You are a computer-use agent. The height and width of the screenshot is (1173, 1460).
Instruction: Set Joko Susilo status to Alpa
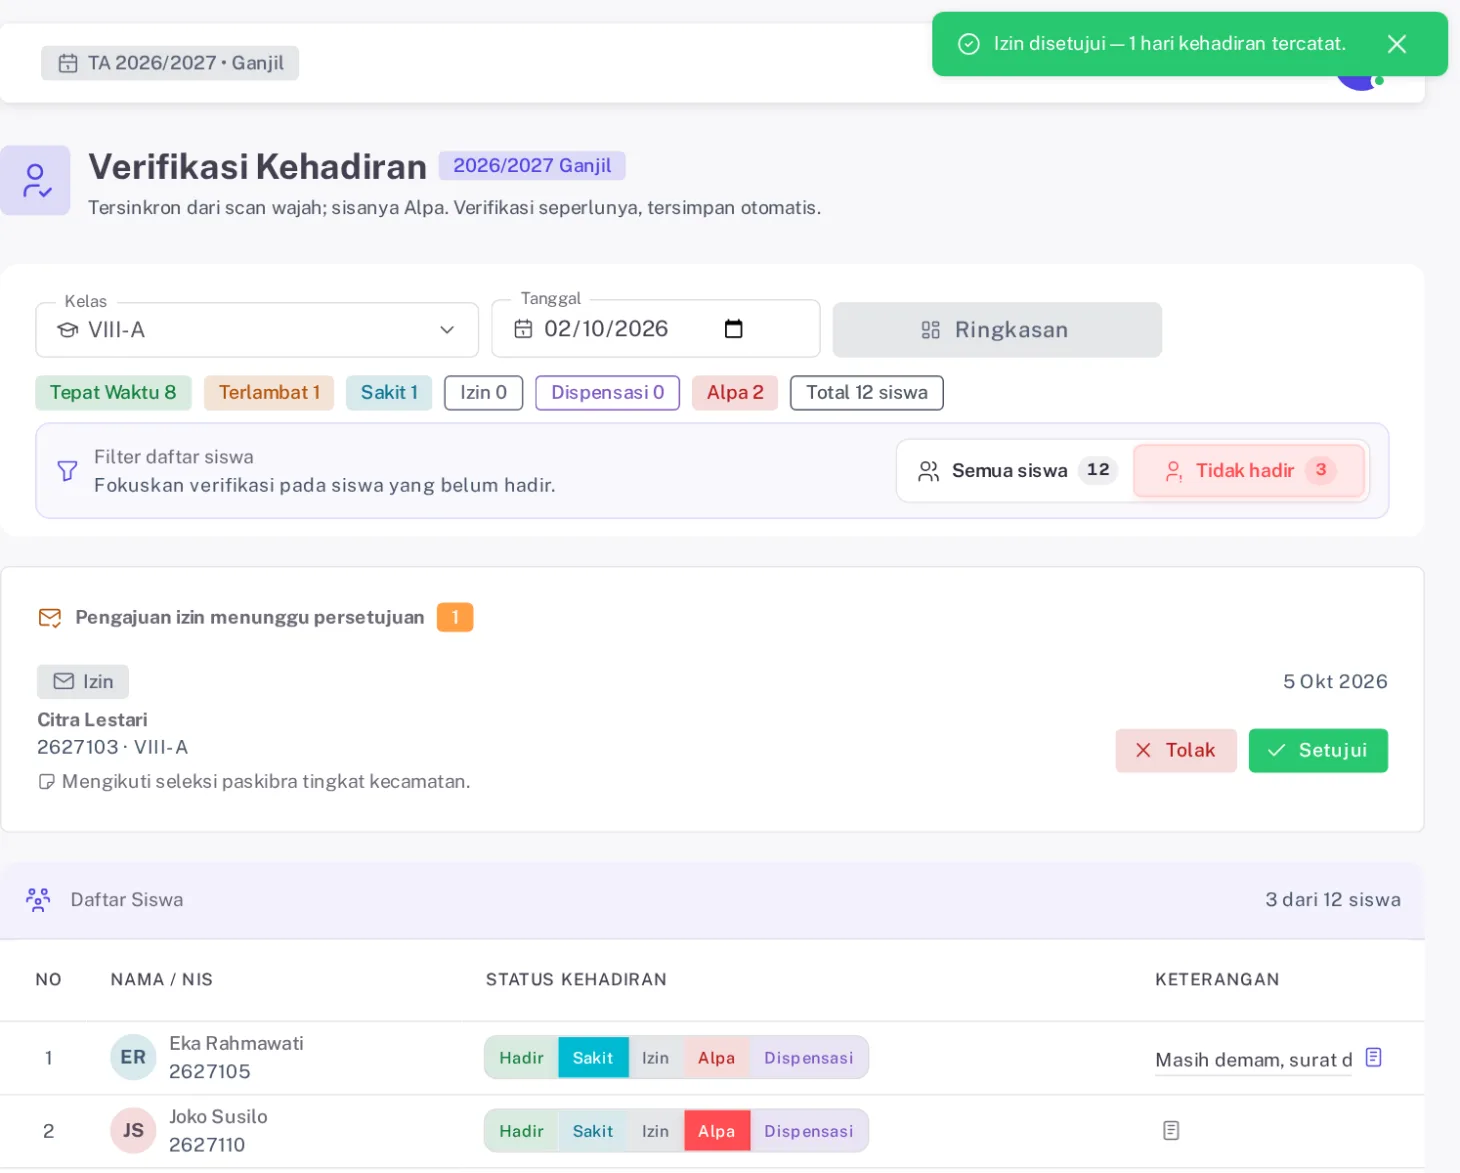717,1131
